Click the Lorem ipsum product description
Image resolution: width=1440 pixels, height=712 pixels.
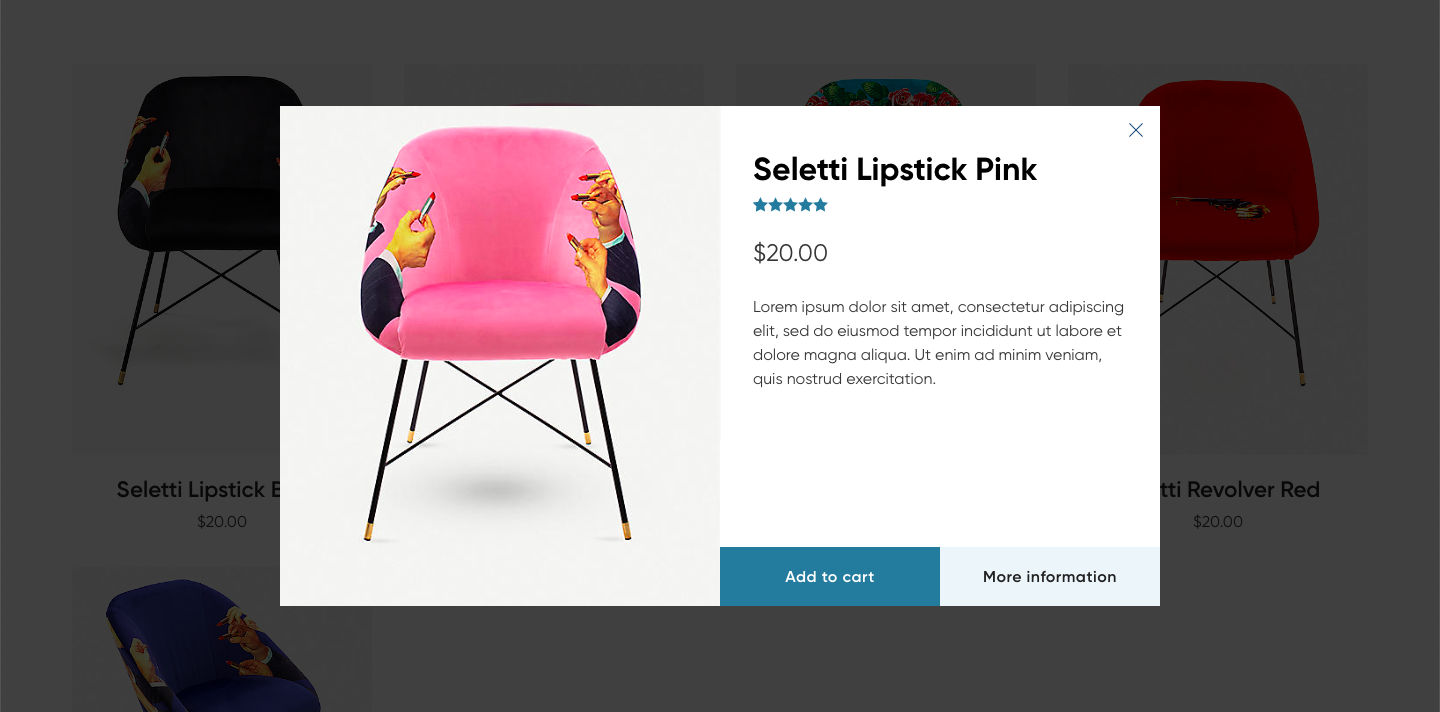click(938, 342)
